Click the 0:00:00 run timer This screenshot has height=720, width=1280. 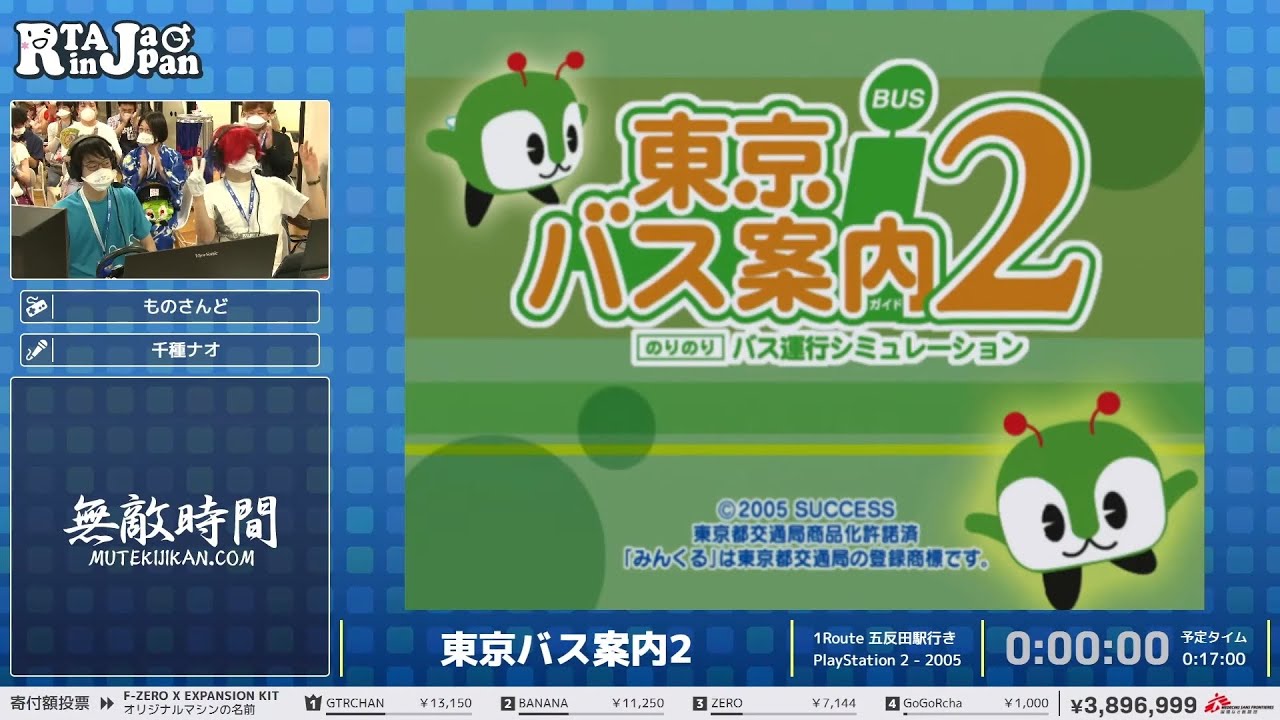pos(1087,648)
